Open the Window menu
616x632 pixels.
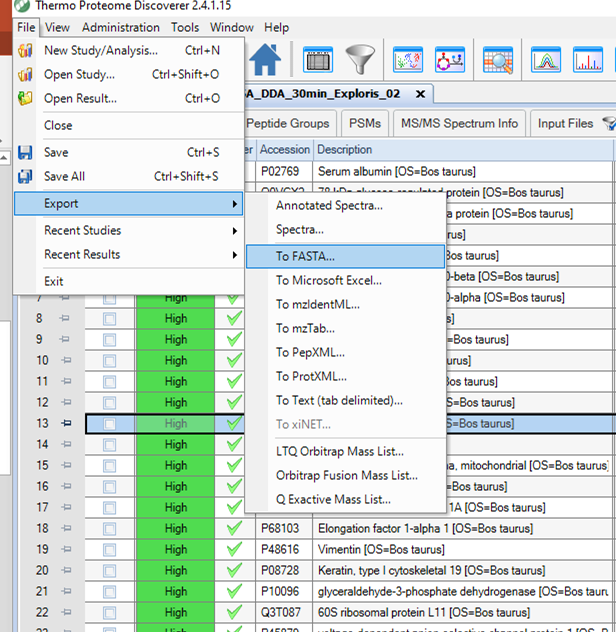[x=231, y=27]
